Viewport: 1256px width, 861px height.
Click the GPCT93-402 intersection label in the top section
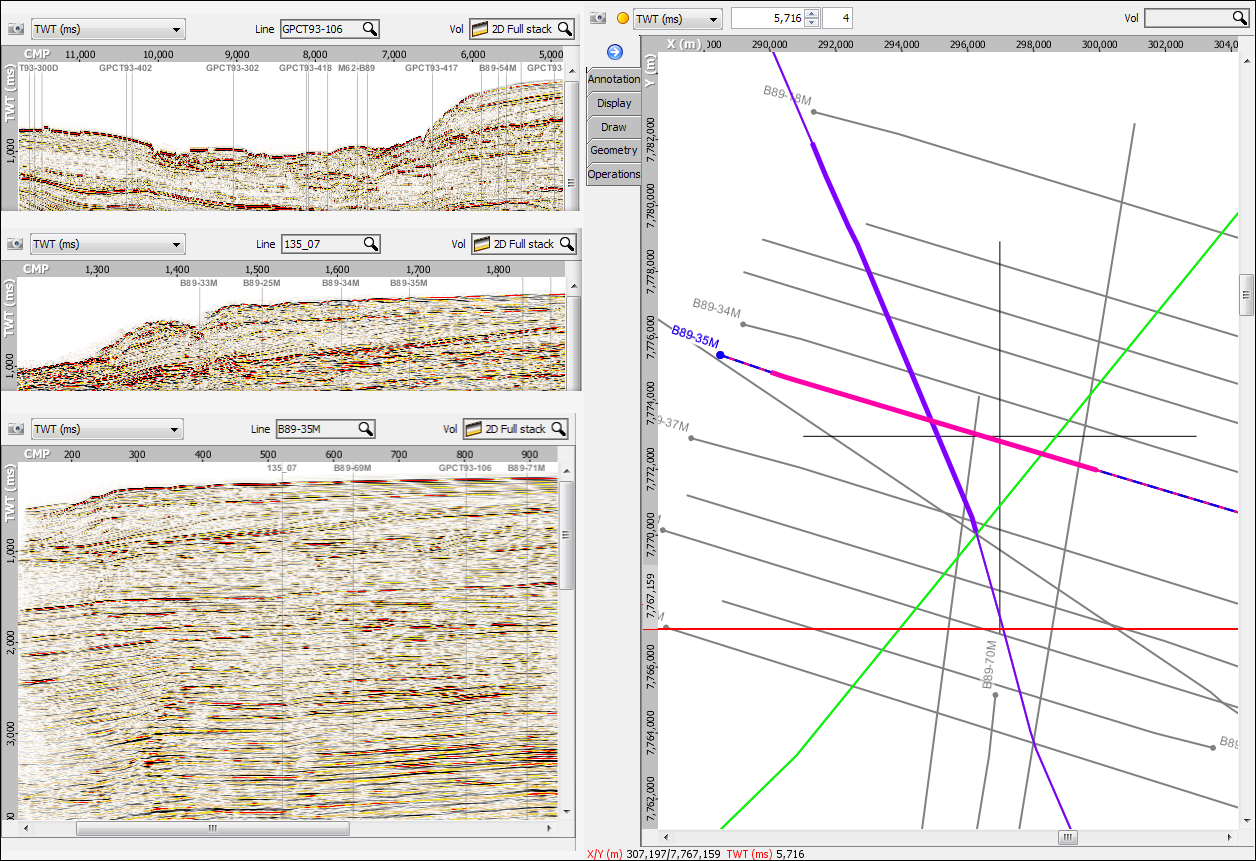point(126,68)
